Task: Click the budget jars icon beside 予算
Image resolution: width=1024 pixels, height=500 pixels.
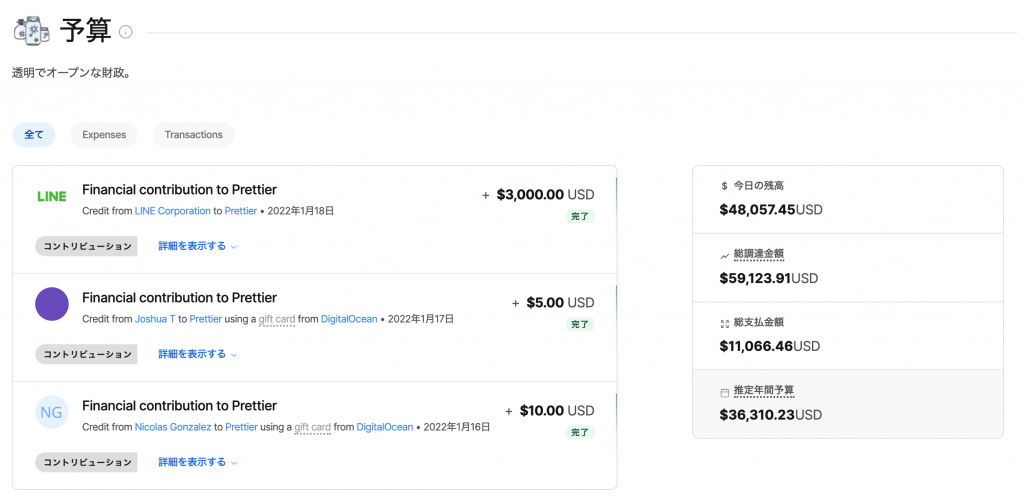Action: [x=31, y=31]
